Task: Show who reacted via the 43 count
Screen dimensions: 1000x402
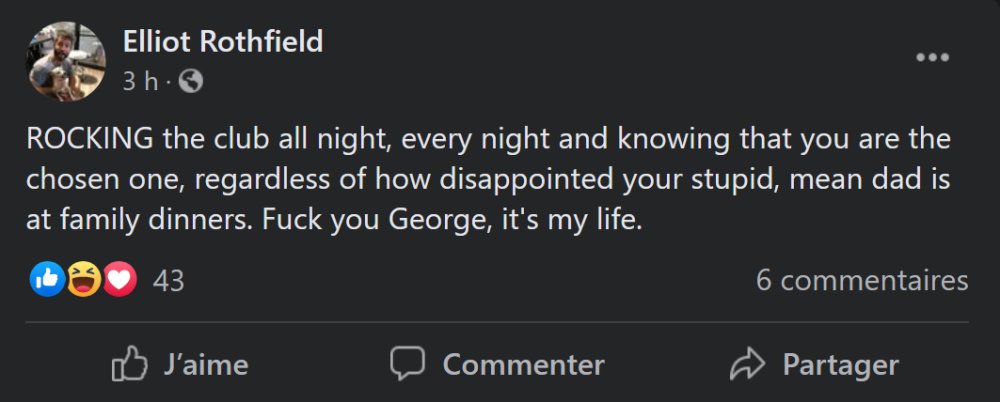Action: point(168,281)
